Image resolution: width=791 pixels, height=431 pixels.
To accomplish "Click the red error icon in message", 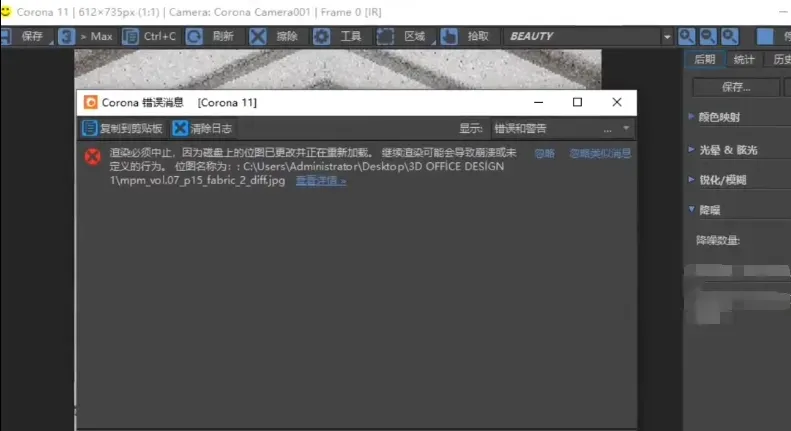I will tap(92, 157).
